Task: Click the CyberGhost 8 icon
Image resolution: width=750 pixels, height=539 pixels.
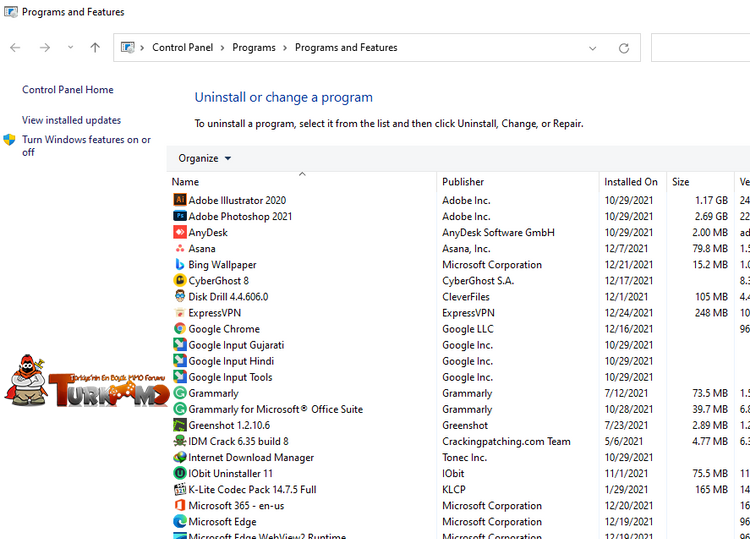Action: (180, 280)
